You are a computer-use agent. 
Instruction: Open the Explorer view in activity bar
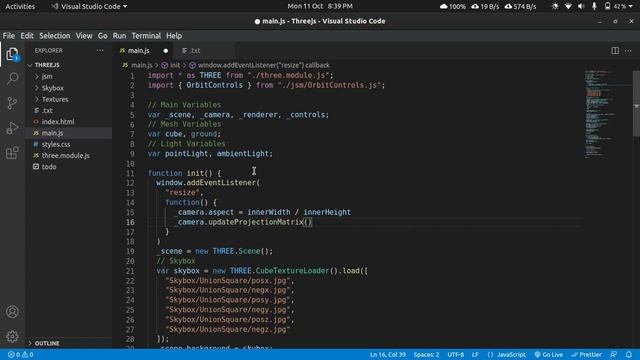[x=12, y=54]
